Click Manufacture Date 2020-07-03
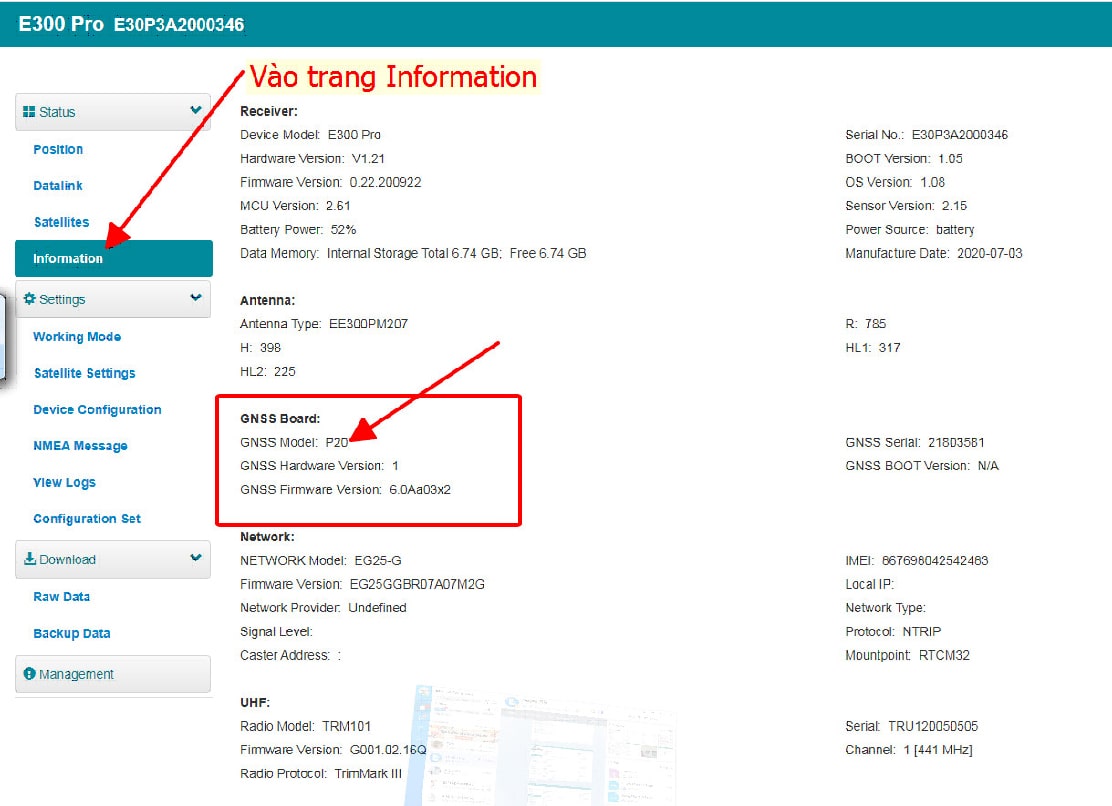The height and width of the screenshot is (806, 1112). 990,253
